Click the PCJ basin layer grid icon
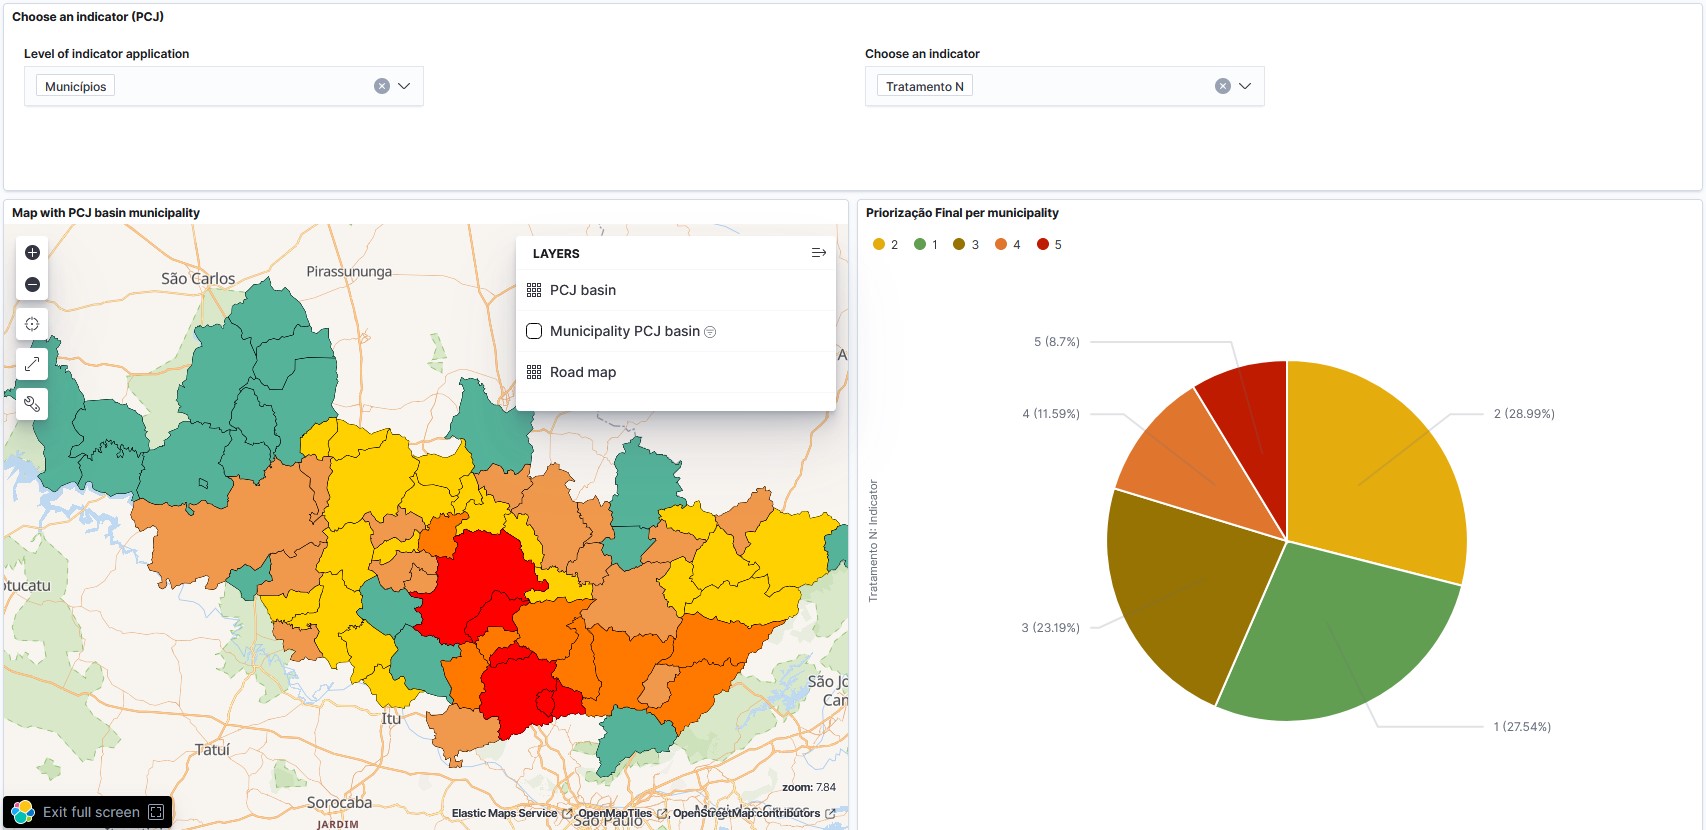 point(534,290)
